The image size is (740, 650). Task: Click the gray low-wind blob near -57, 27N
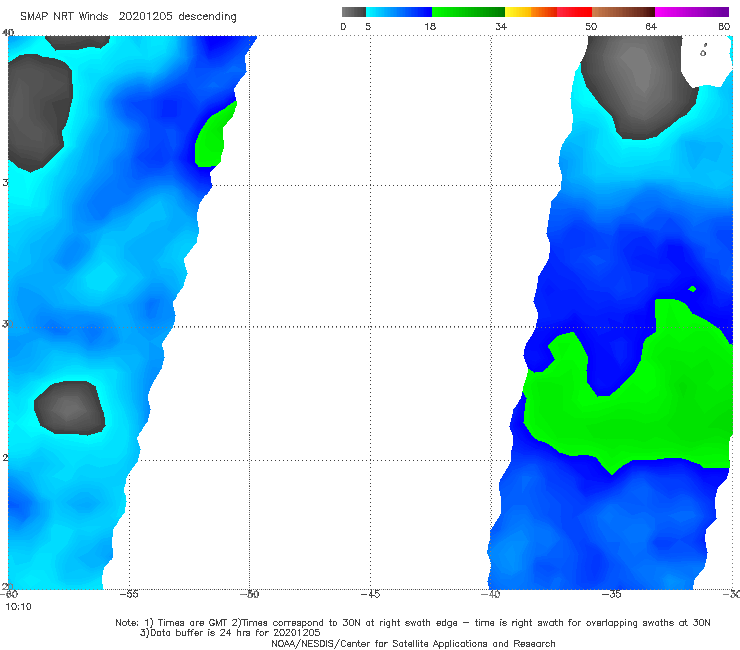[70, 408]
